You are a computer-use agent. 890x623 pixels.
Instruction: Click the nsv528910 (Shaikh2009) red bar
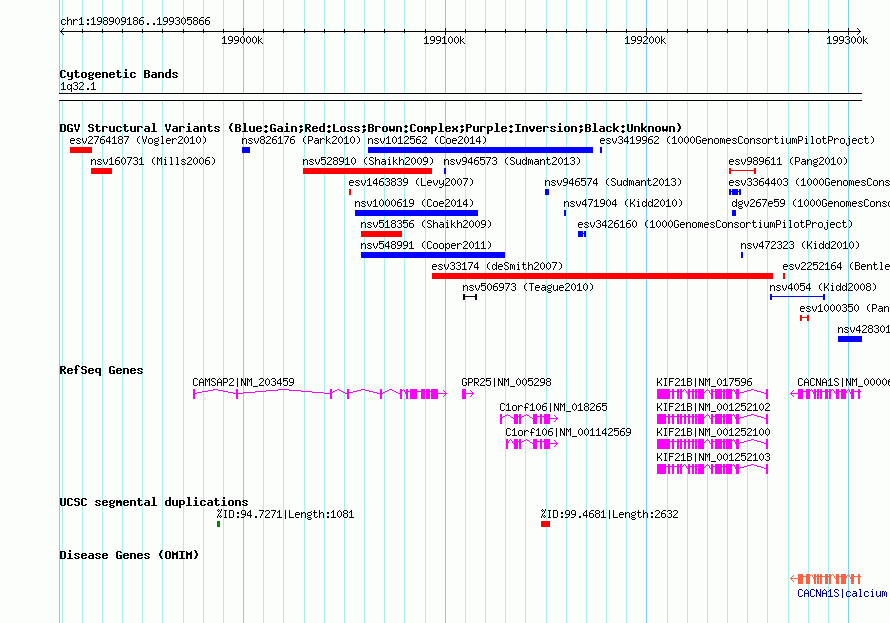[367, 171]
